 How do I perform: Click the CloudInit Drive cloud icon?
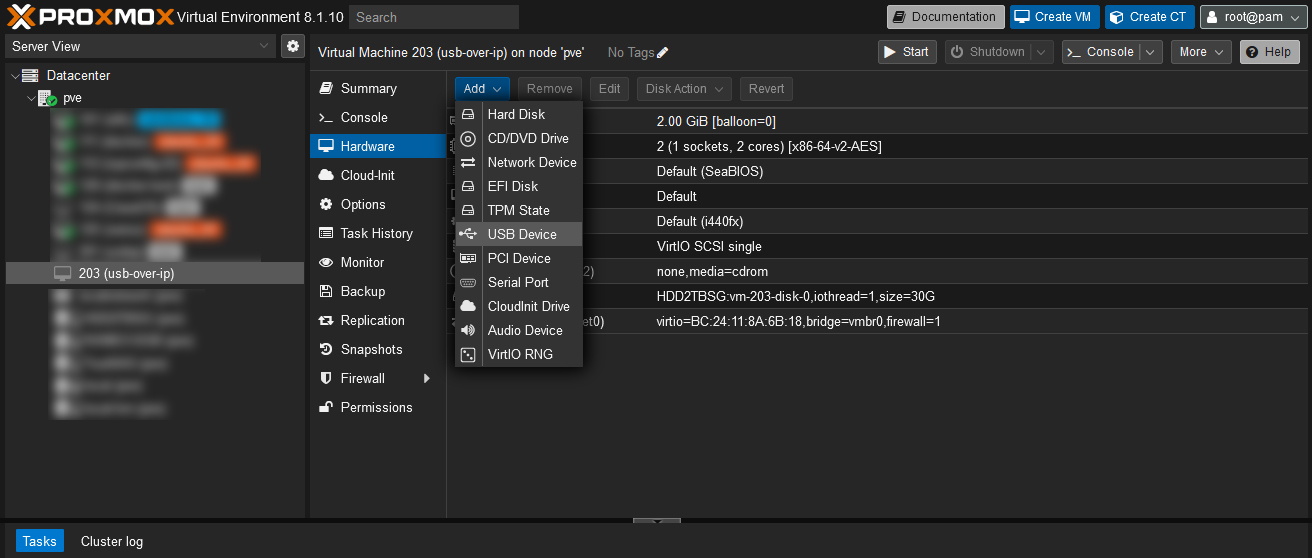(468, 306)
